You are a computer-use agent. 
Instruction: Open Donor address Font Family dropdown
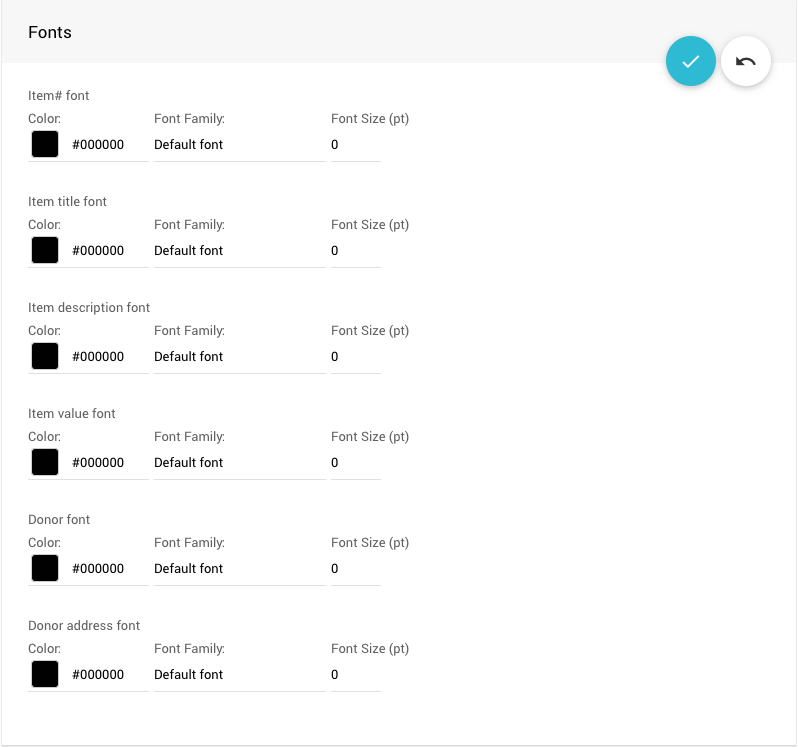pos(239,675)
